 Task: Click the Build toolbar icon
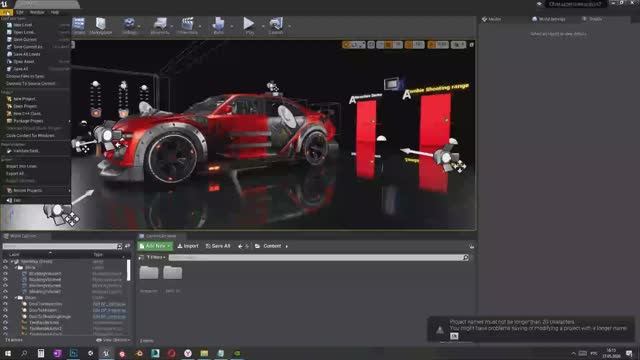(x=218, y=25)
